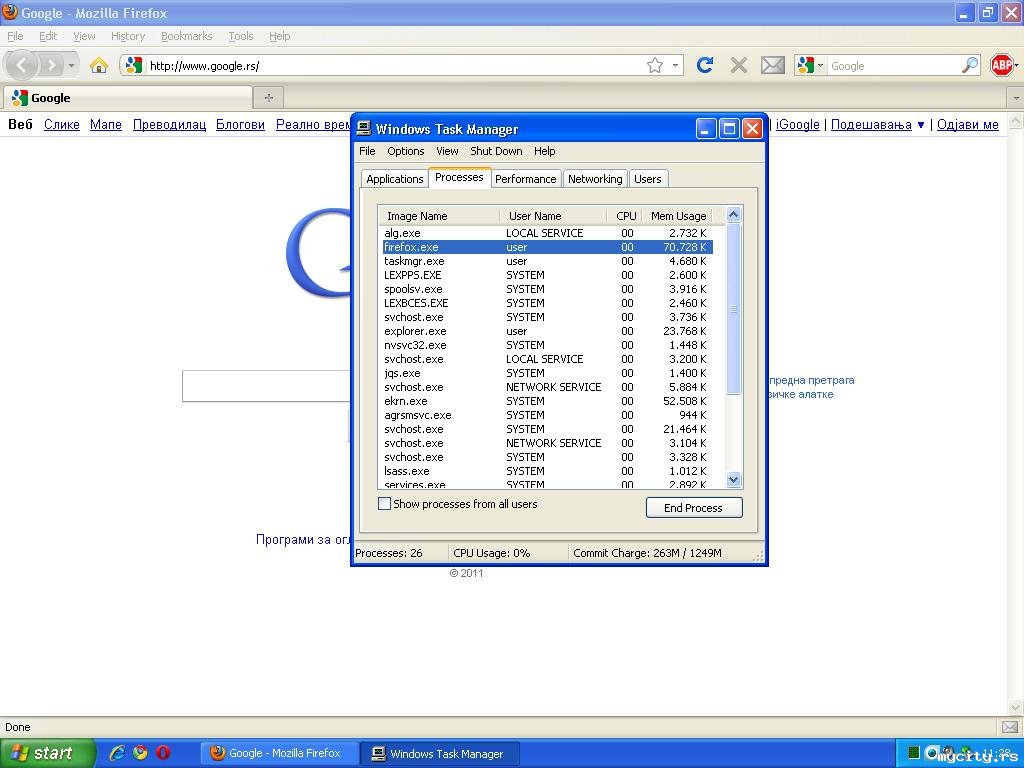Screen dimensions: 1024x768
Task: Click the reload page icon
Action: click(x=705, y=65)
